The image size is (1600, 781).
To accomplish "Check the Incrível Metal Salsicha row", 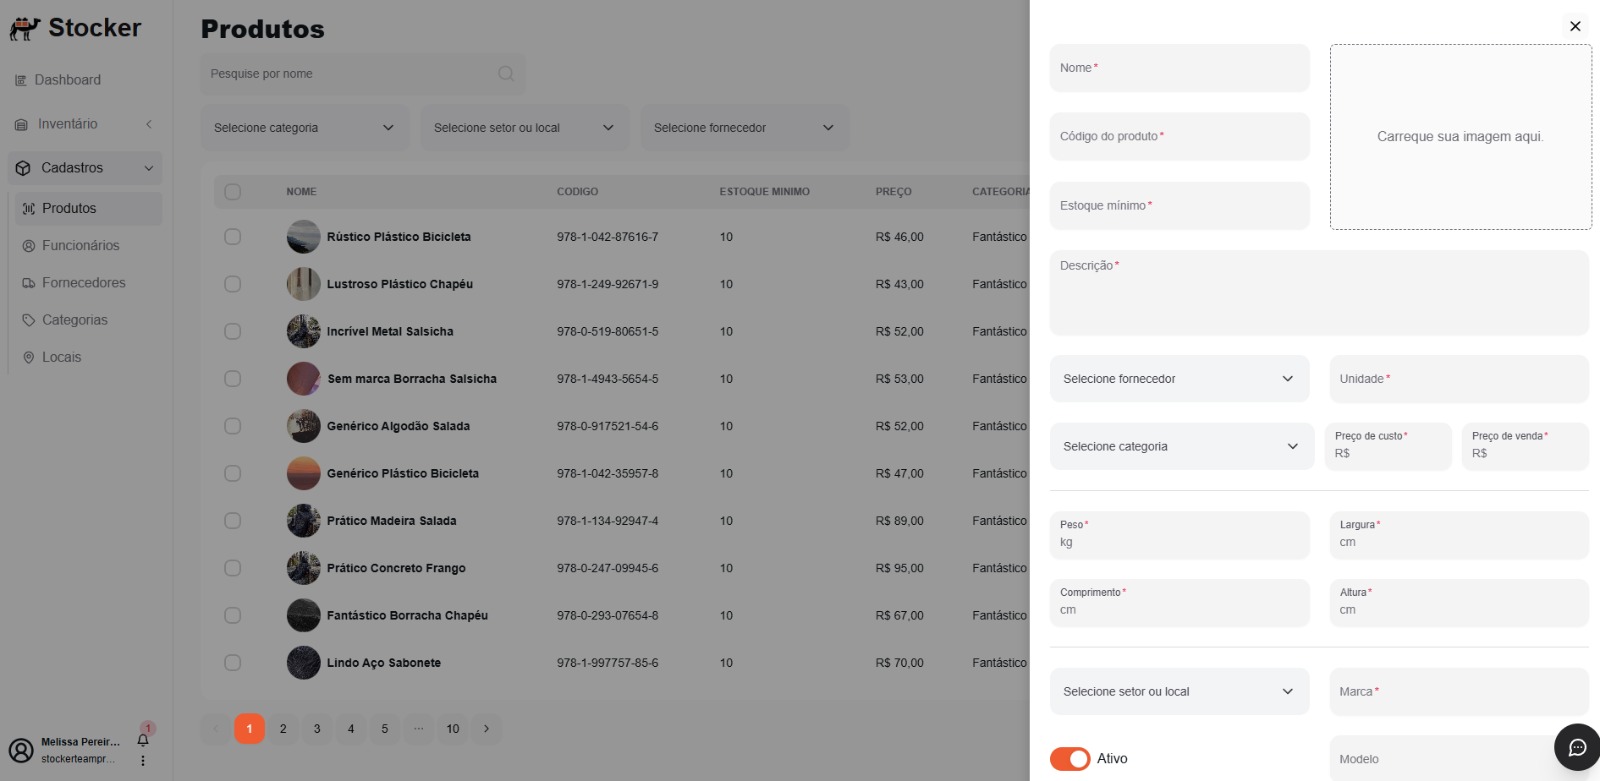I will click(233, 331).
